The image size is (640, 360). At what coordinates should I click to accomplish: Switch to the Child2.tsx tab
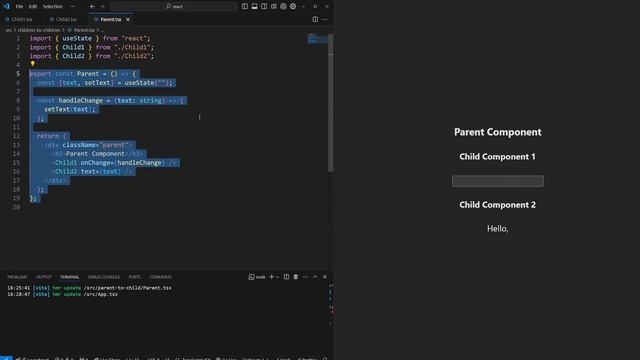(66, 19)
